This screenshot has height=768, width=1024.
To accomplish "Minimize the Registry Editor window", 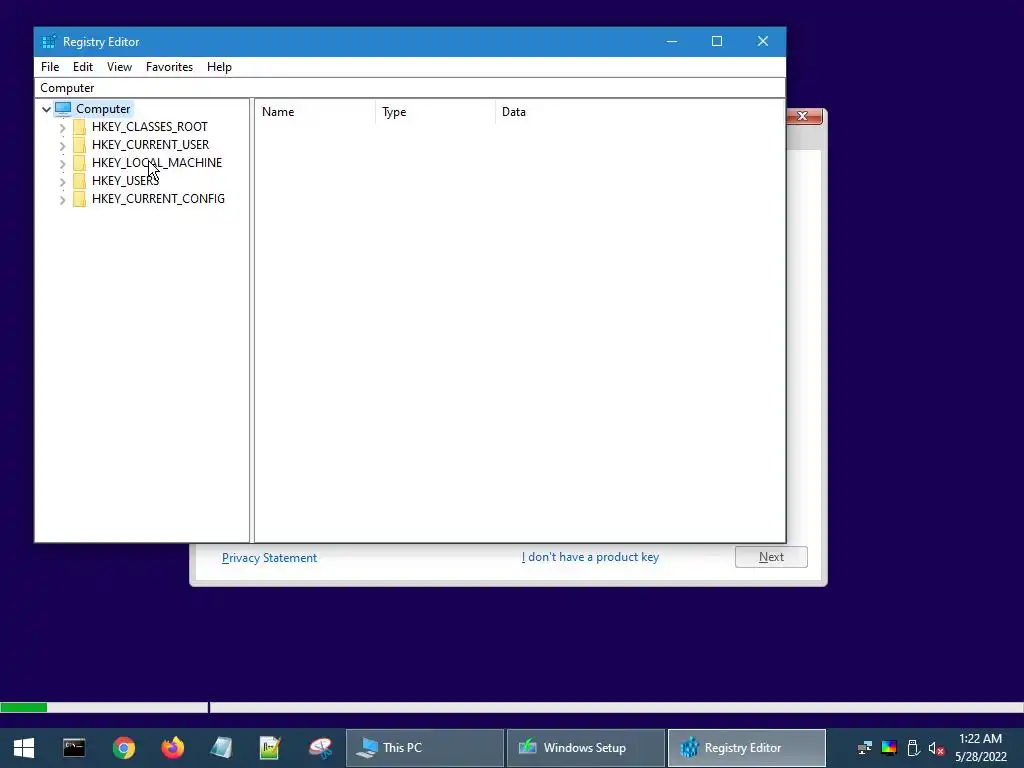I will pyautogui.click(x=672, y=41).
